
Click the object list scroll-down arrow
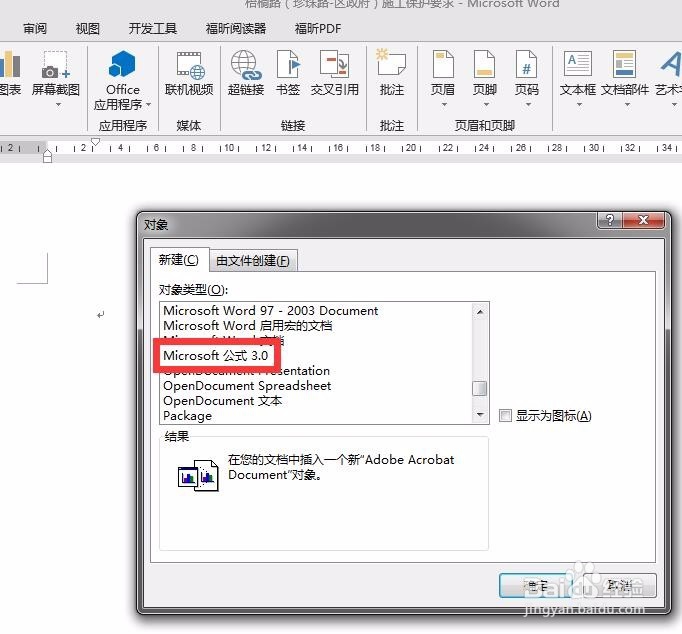click(480, 415)
